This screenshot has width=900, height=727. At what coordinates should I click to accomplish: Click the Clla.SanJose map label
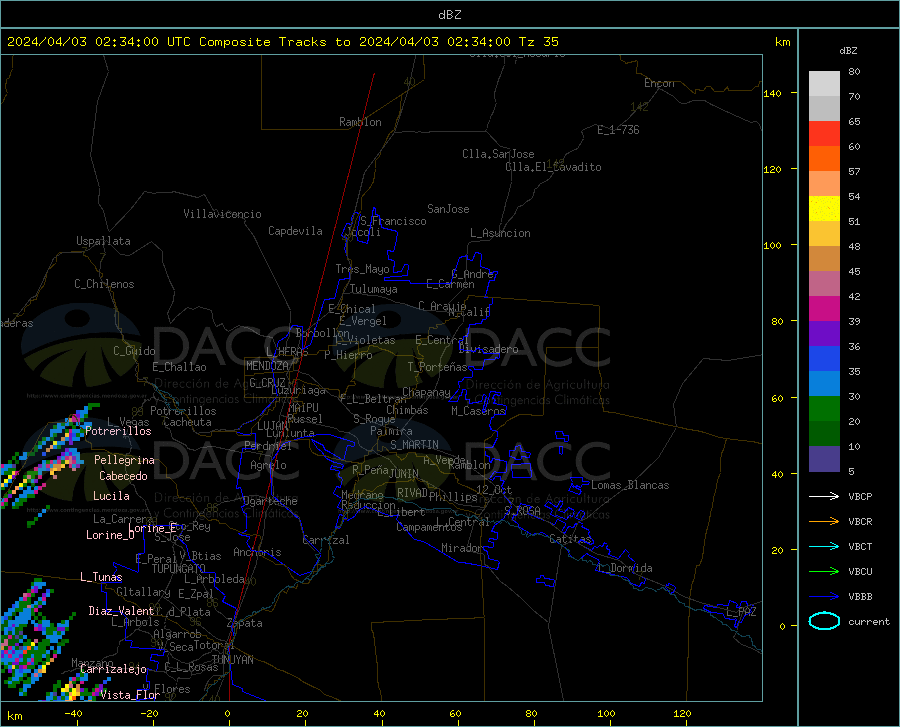498,154
